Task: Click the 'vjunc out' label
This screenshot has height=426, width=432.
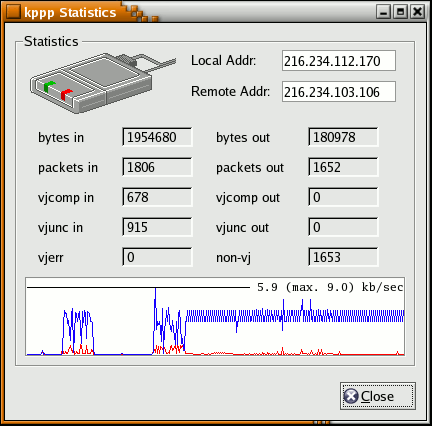Action: click(x=242, y=228)
